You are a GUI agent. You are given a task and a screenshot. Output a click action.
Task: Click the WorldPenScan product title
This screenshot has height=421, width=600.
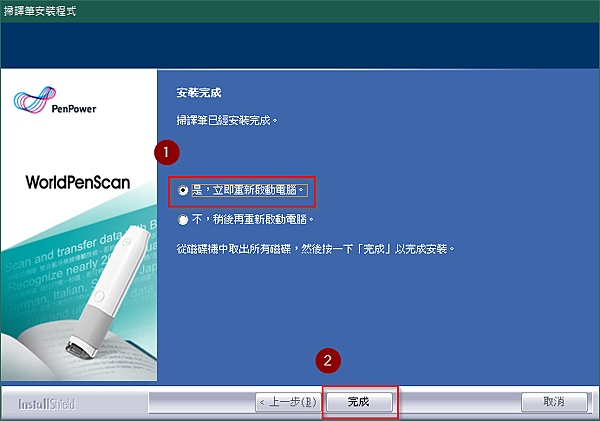(78, 182)
